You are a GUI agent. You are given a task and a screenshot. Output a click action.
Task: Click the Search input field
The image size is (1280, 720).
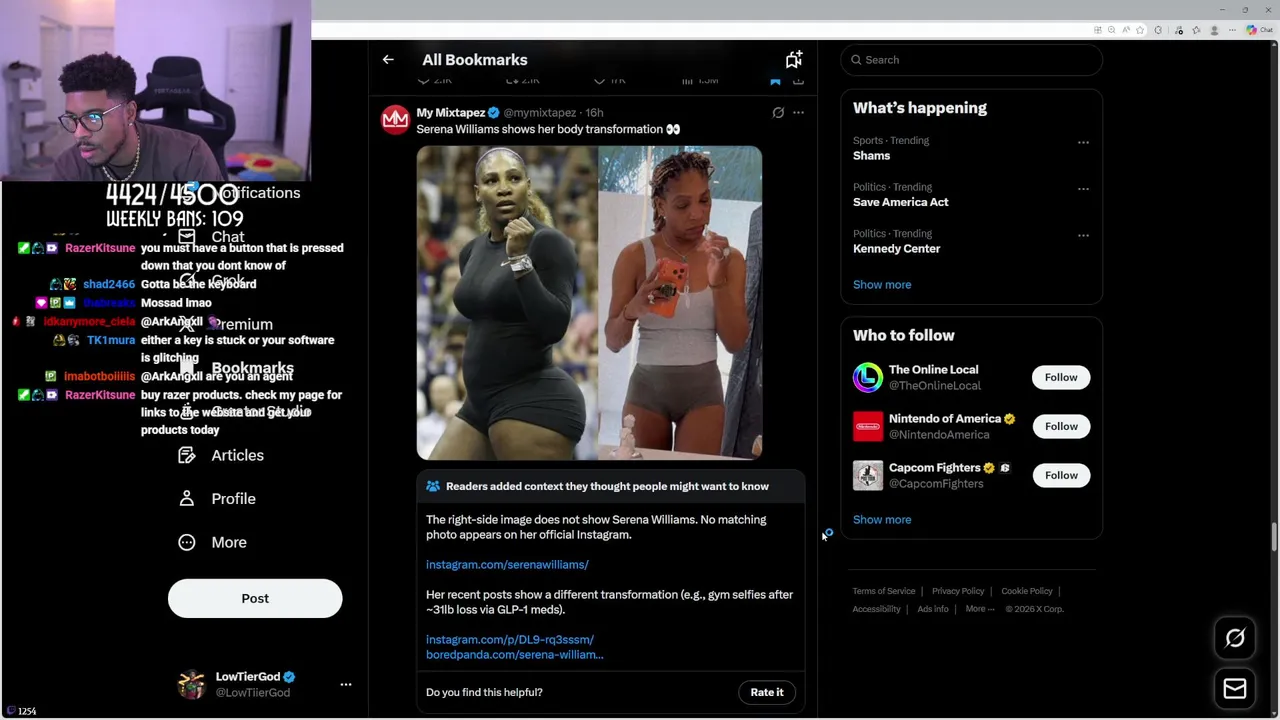coord(972,60)
